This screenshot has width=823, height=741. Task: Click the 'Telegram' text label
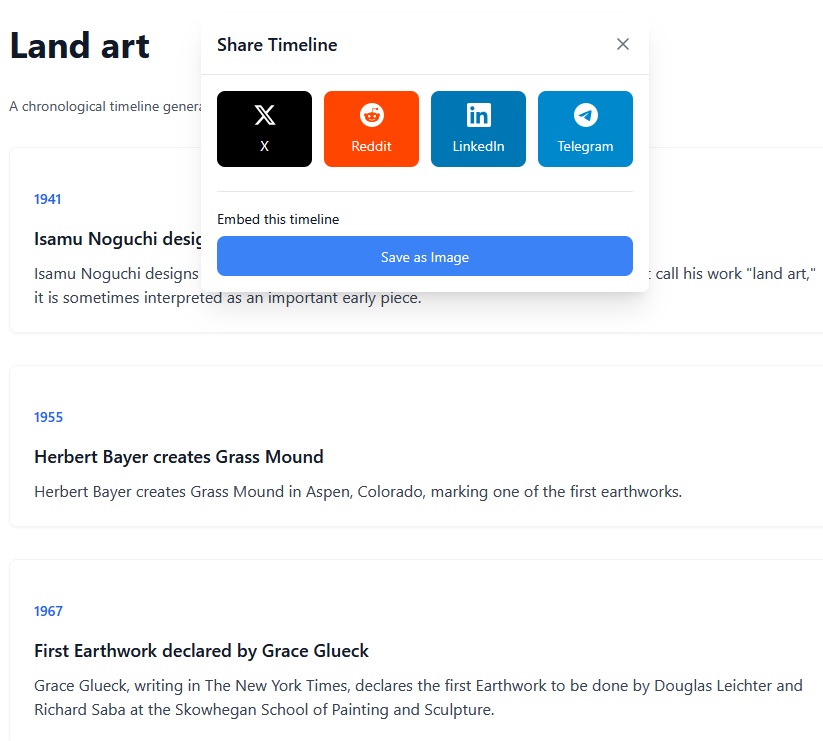(x=585, y=146)
